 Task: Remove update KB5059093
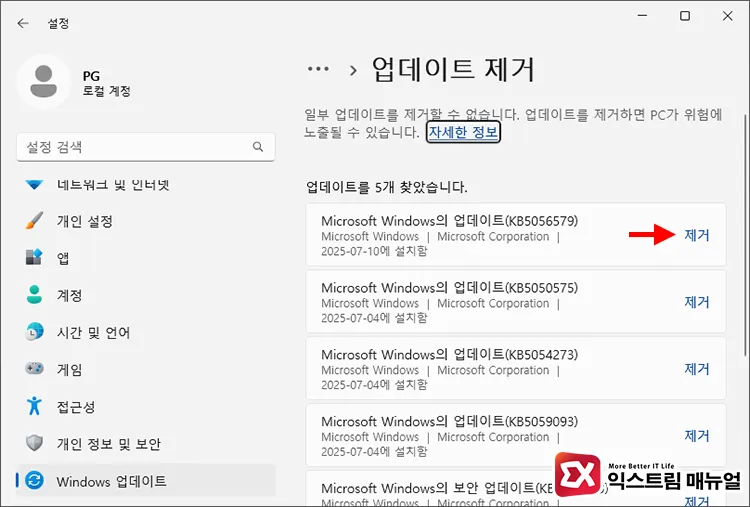[x=696, y=436]
